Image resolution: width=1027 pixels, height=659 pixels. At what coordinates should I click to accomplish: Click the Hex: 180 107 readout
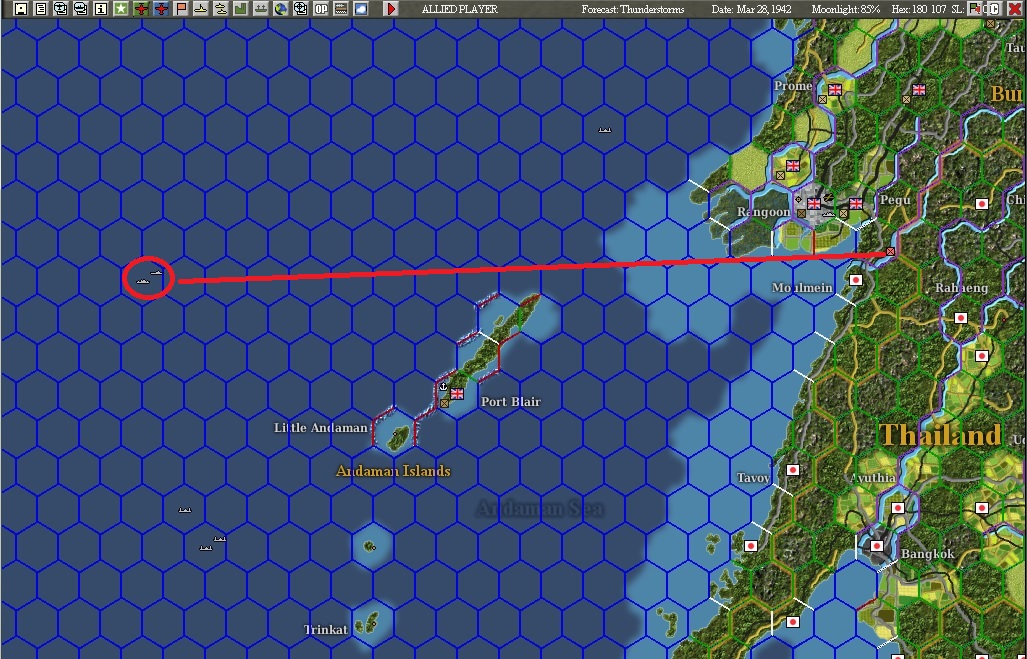tap(919, 9)
